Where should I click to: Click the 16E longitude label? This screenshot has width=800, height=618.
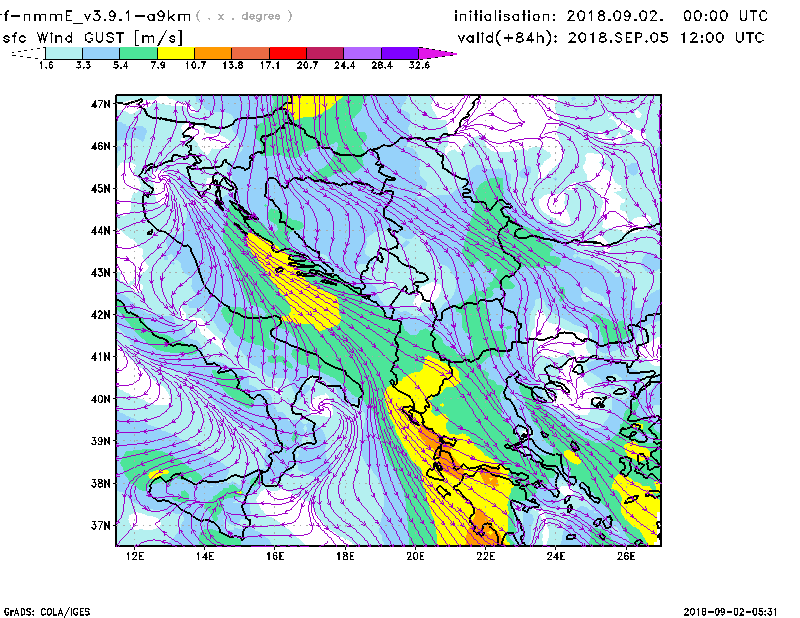coord(275,556)
